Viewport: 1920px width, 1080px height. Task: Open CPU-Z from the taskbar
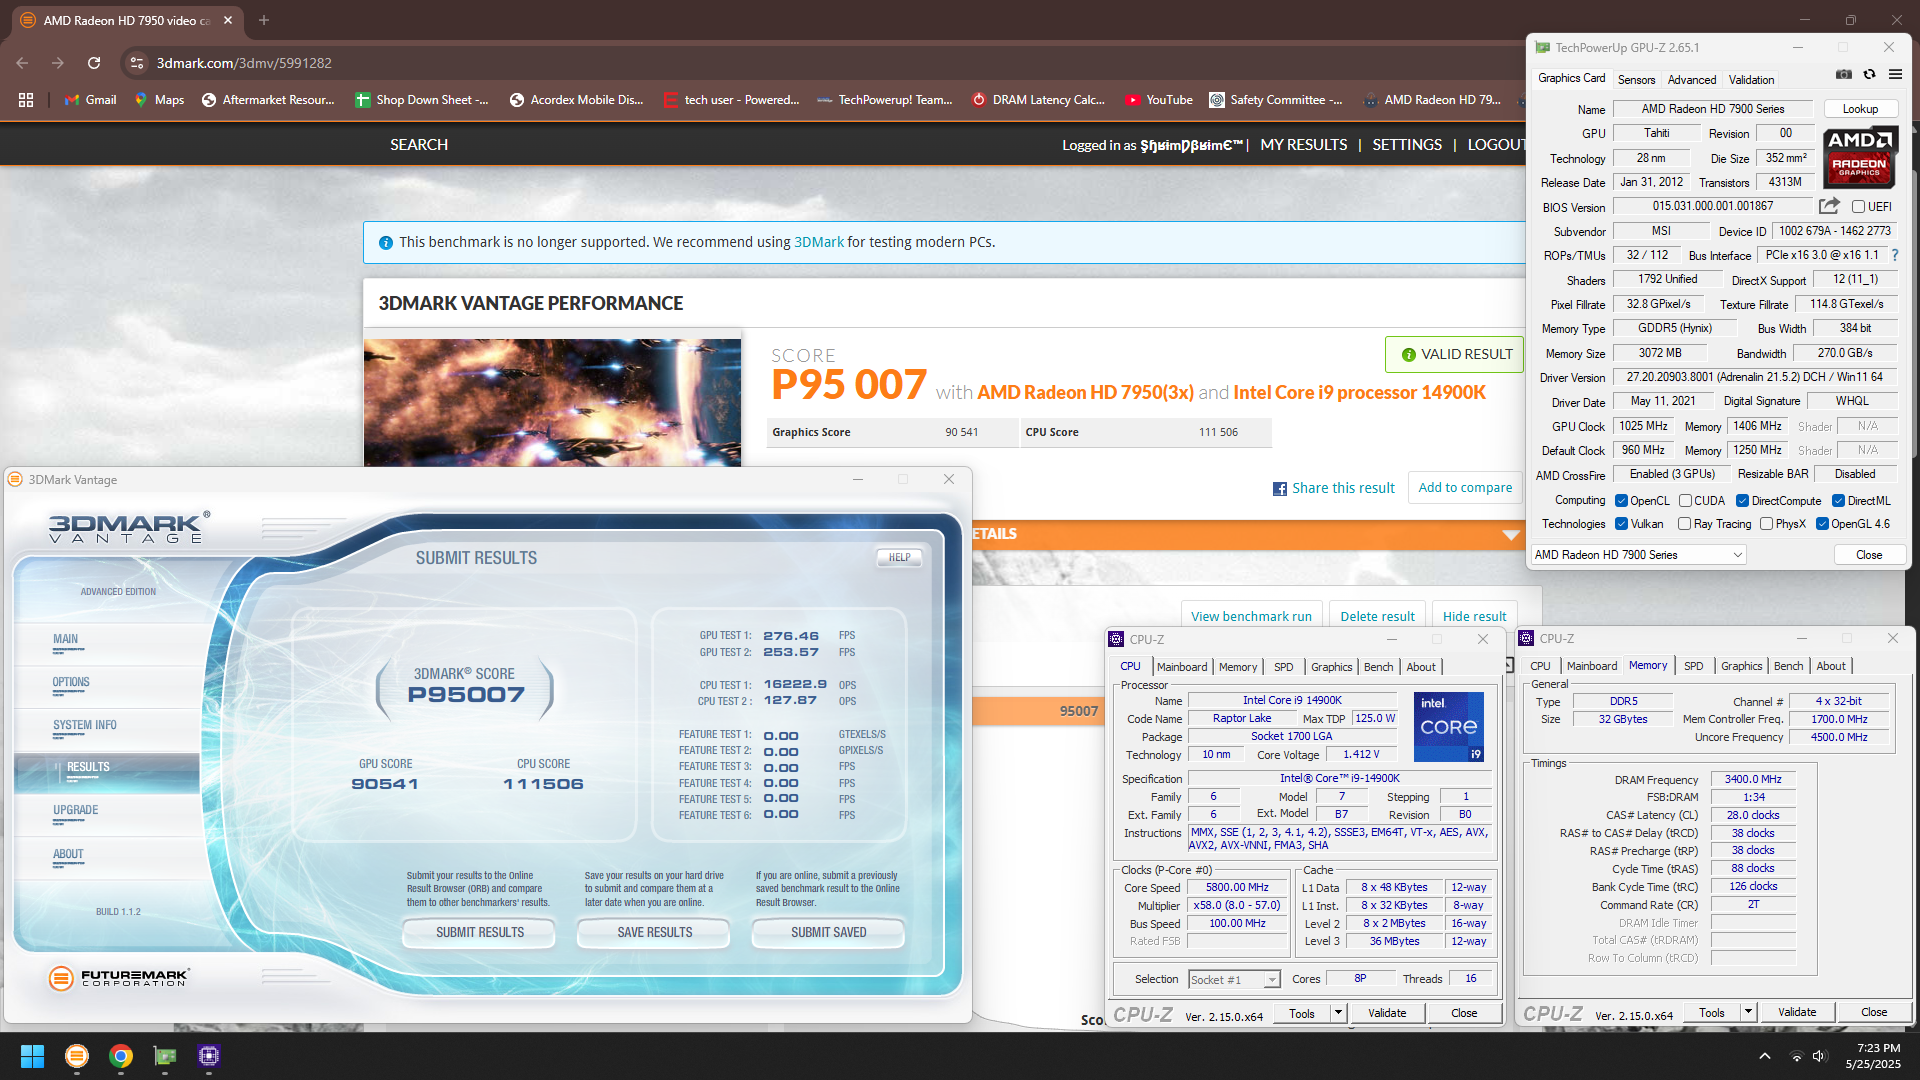point(209,1056)
